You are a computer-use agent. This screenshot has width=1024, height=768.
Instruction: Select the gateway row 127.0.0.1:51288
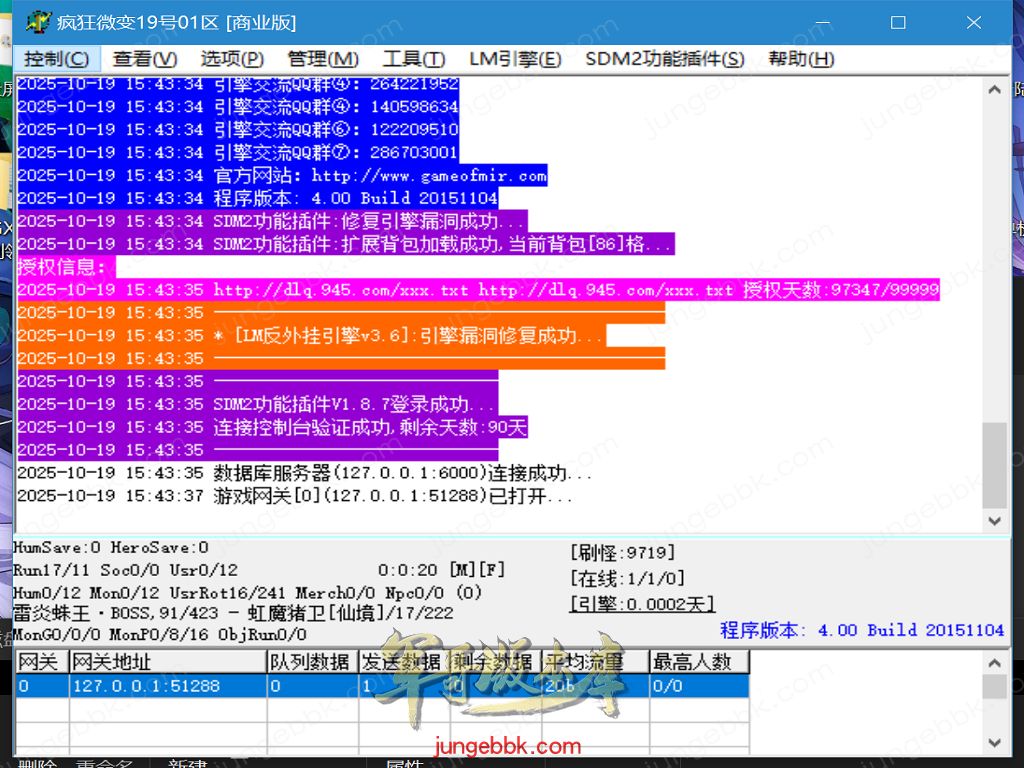click(x=166, y=686)
